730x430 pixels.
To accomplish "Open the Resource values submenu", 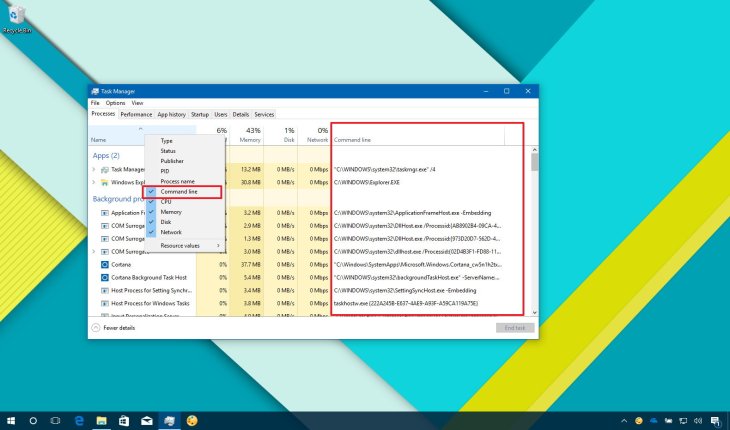I will (185, 246).
